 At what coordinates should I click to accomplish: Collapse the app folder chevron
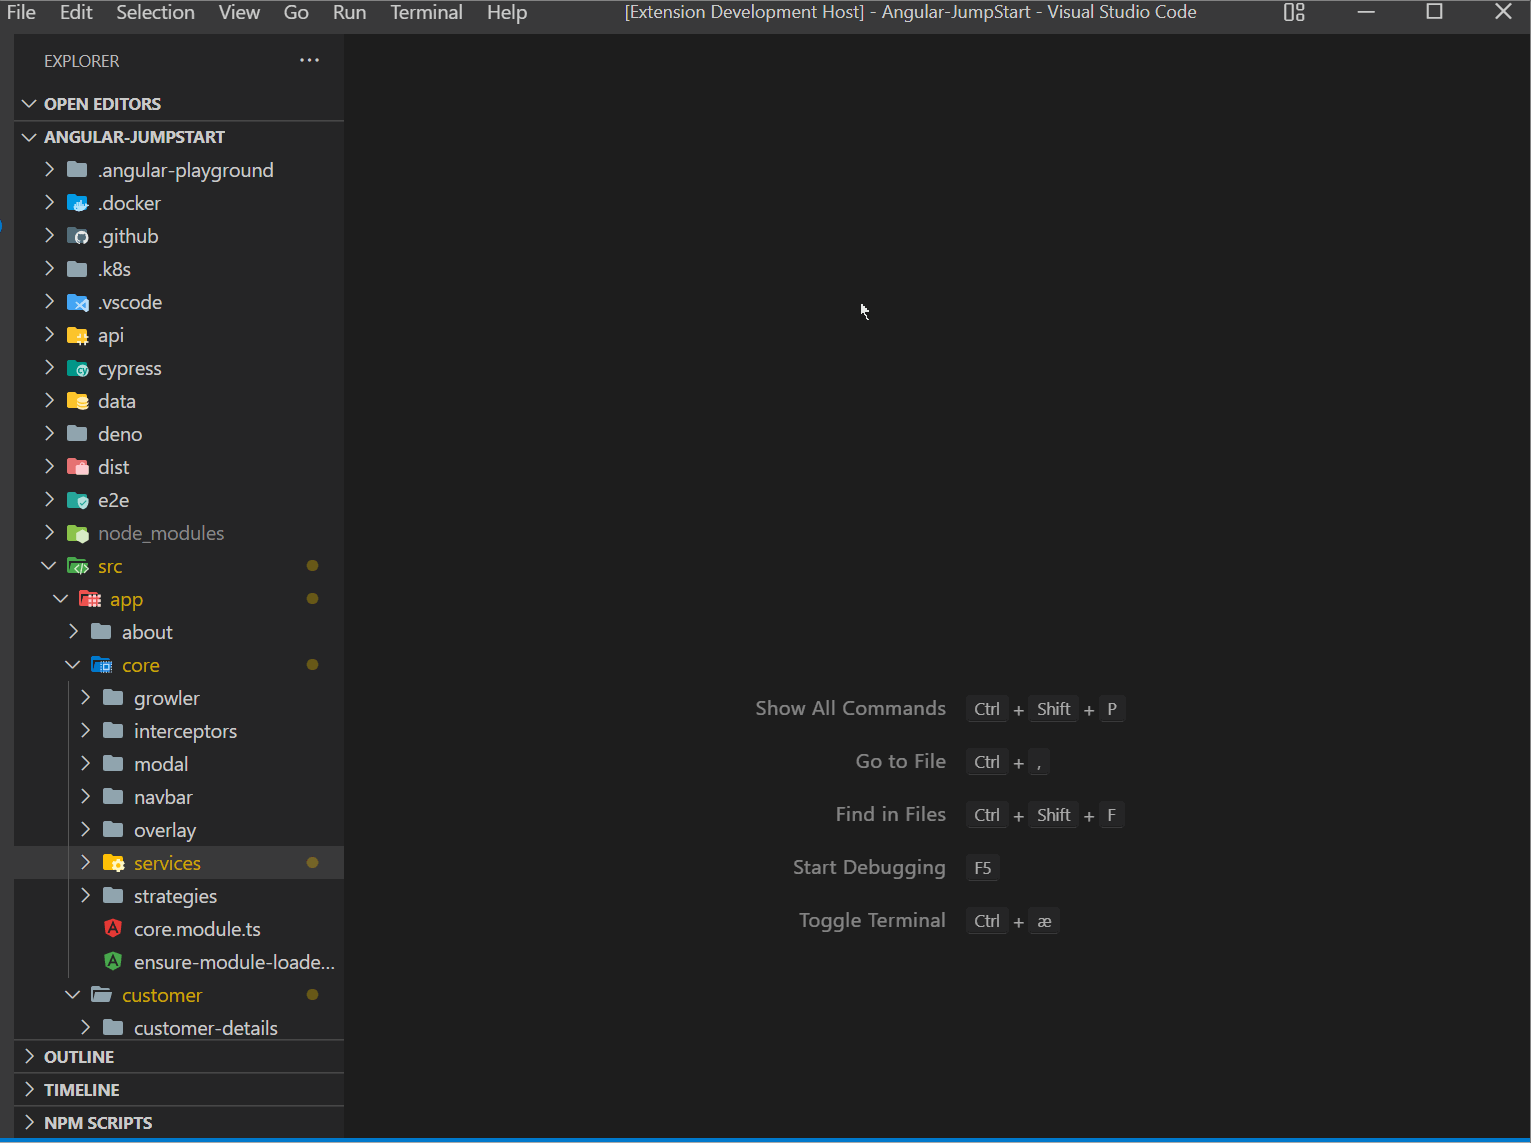point(61,599)
